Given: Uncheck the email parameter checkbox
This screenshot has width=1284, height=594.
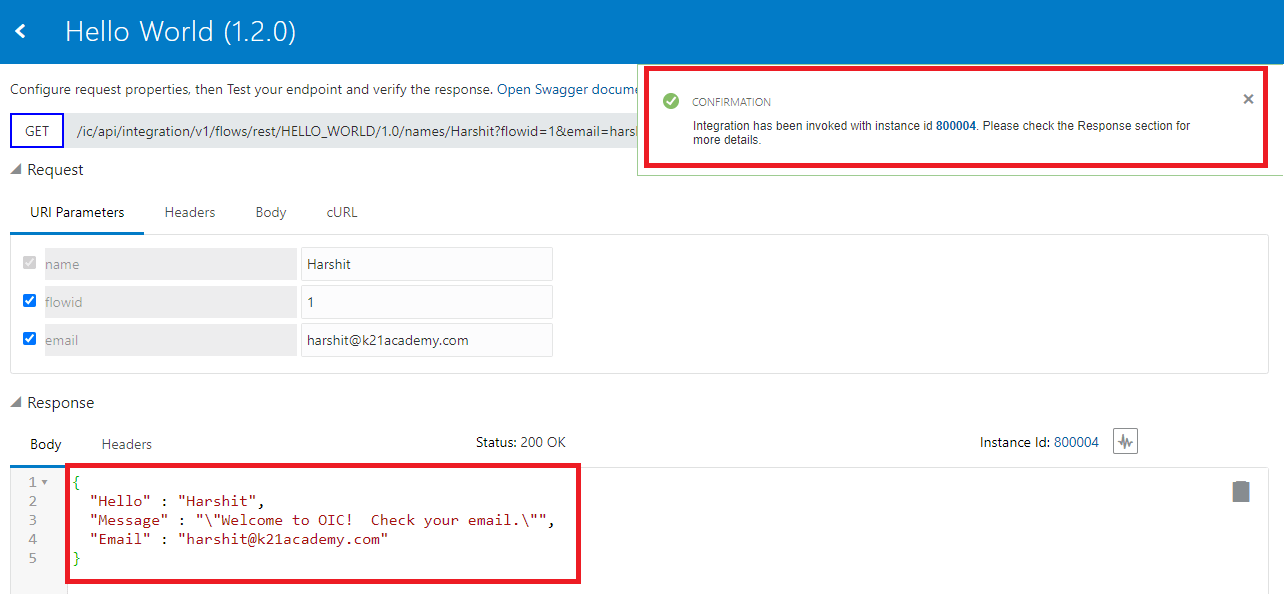Looking at the screenshot, I should (x=29, y=338).
